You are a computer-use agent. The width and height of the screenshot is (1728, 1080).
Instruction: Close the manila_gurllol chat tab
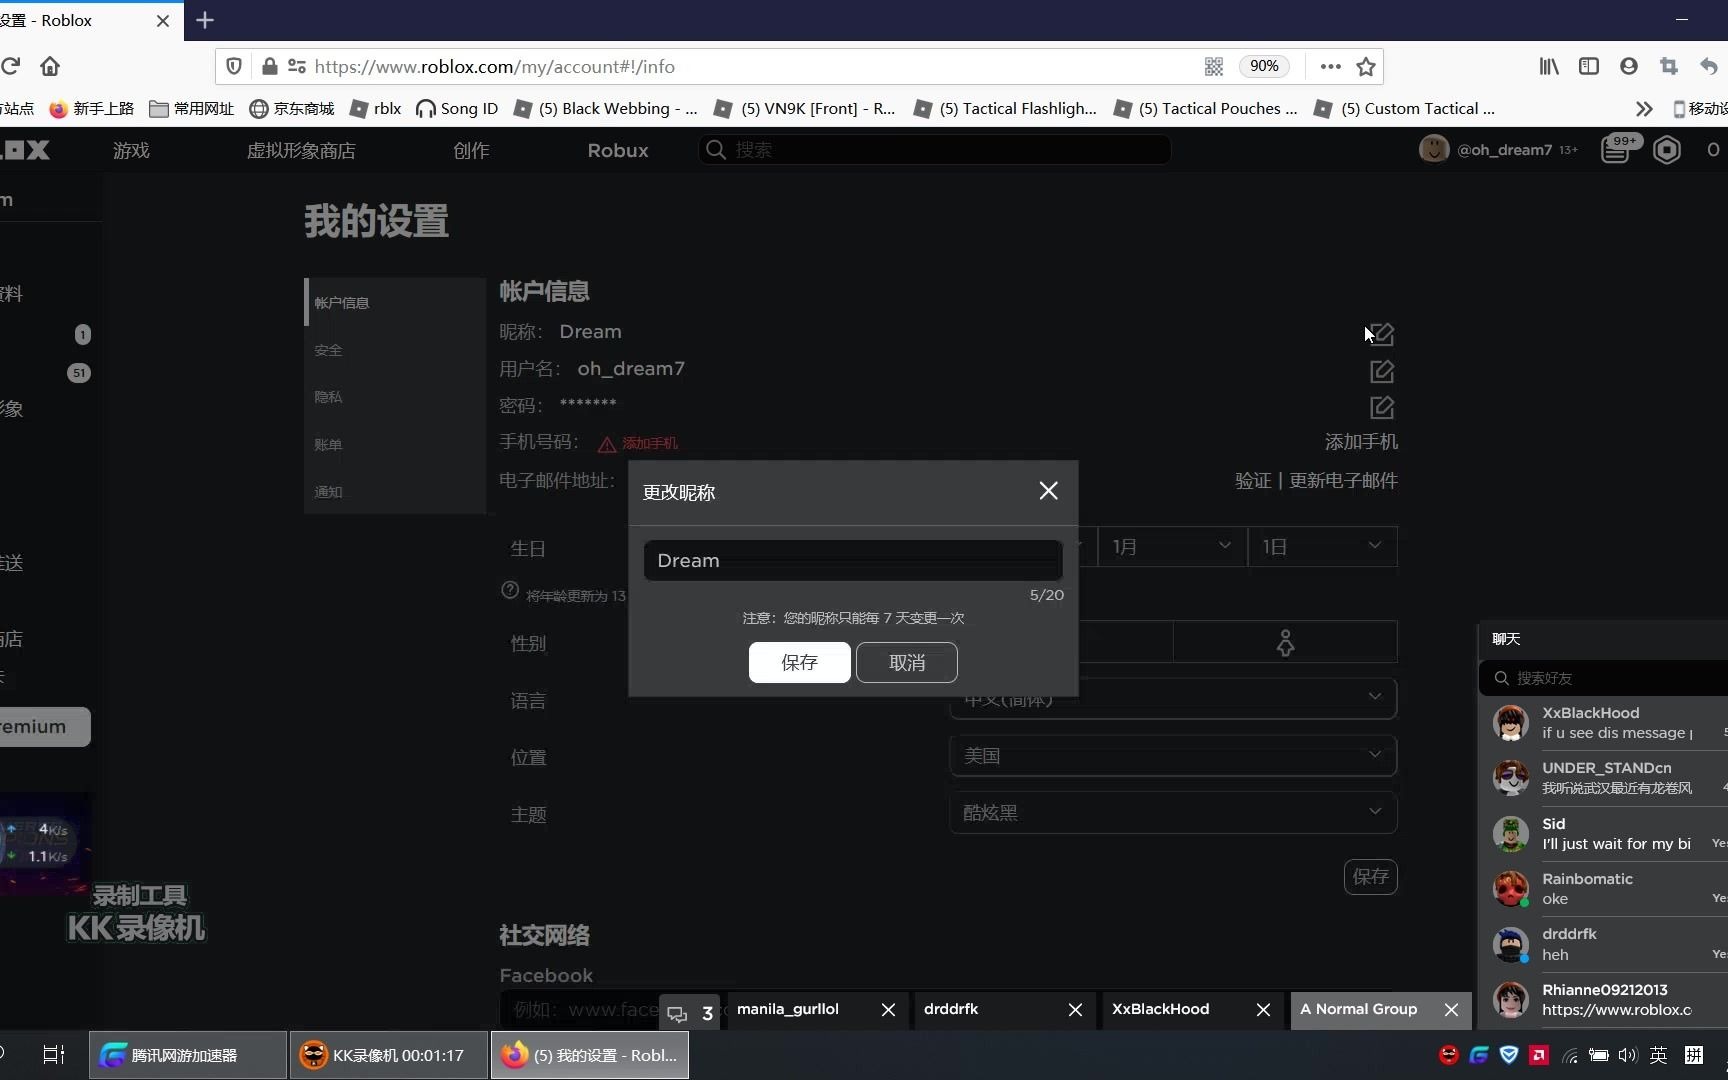pos(888,1010)
